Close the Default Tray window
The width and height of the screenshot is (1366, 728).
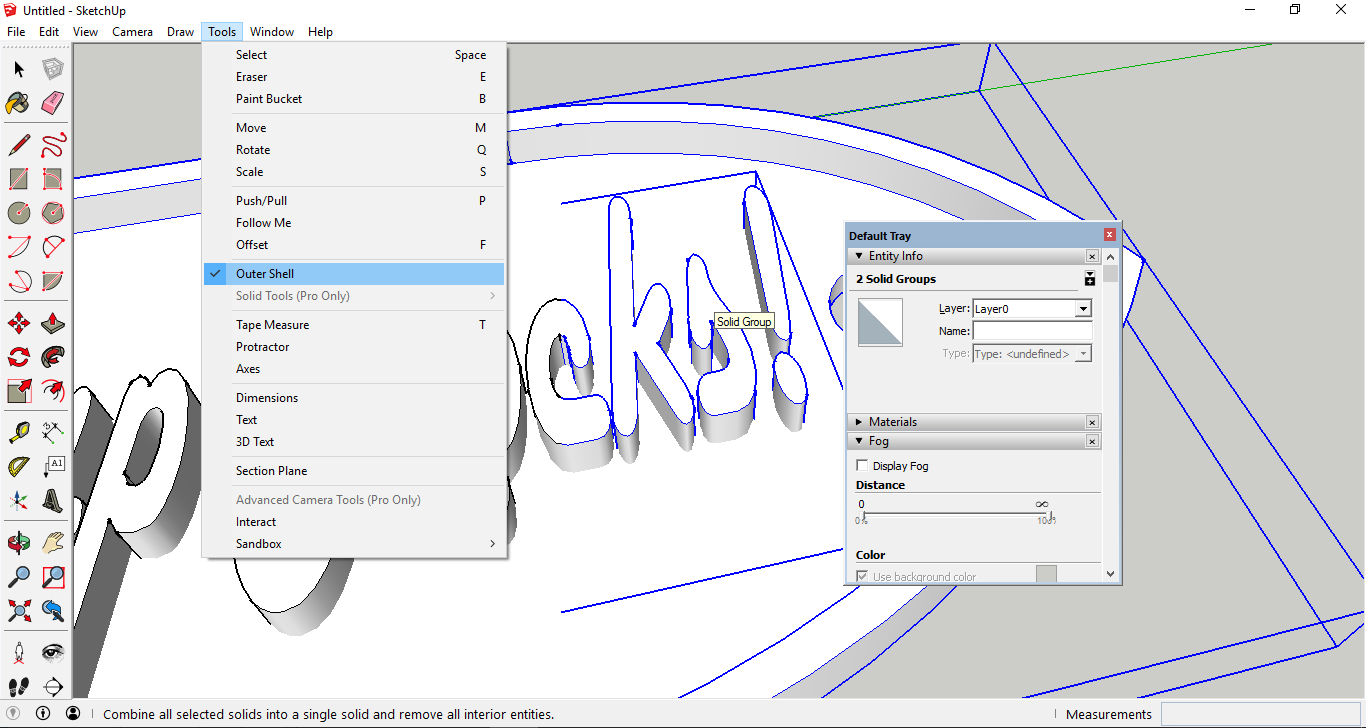point(1109,235)
